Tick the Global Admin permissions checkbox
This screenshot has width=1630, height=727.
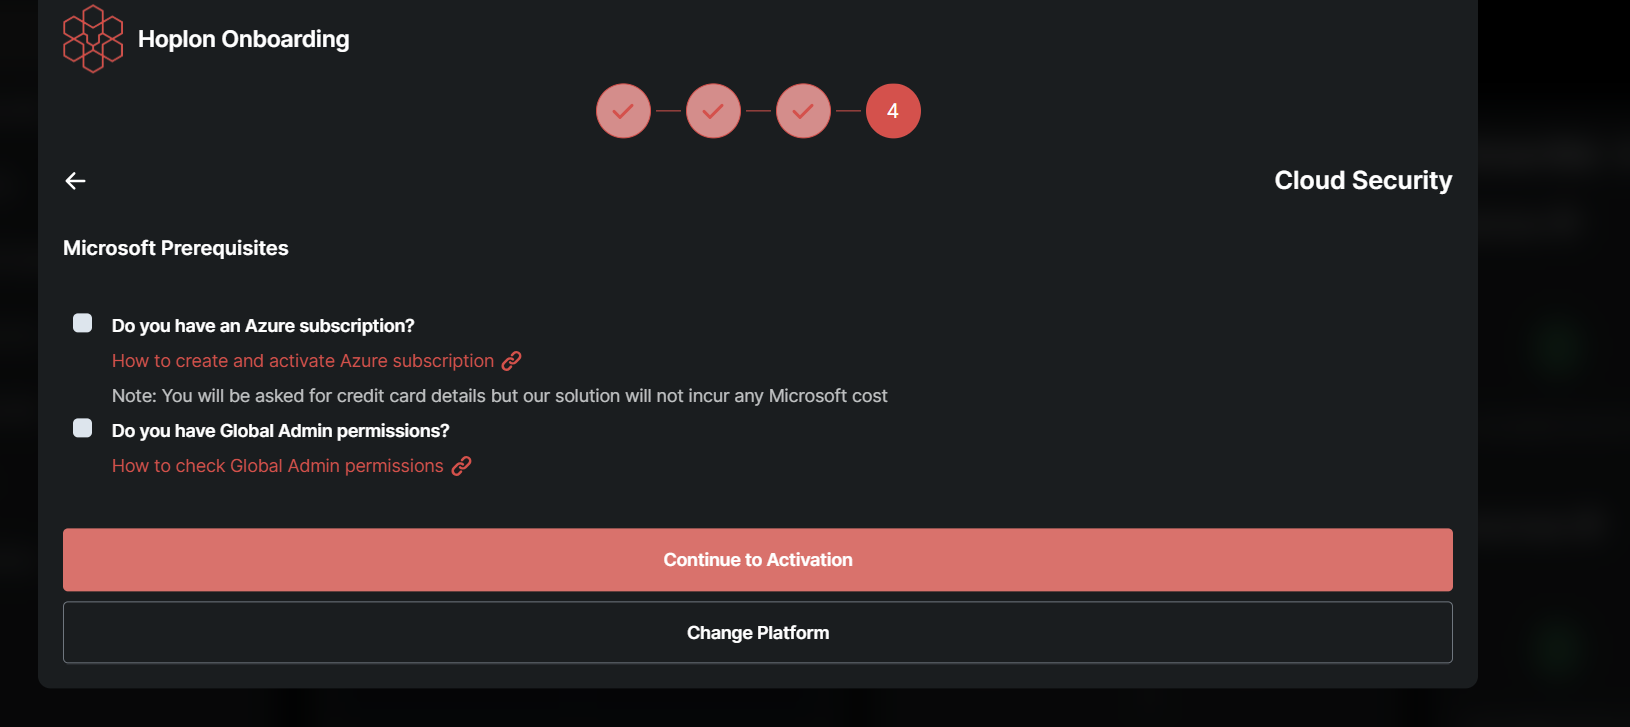tap(83, 428)
